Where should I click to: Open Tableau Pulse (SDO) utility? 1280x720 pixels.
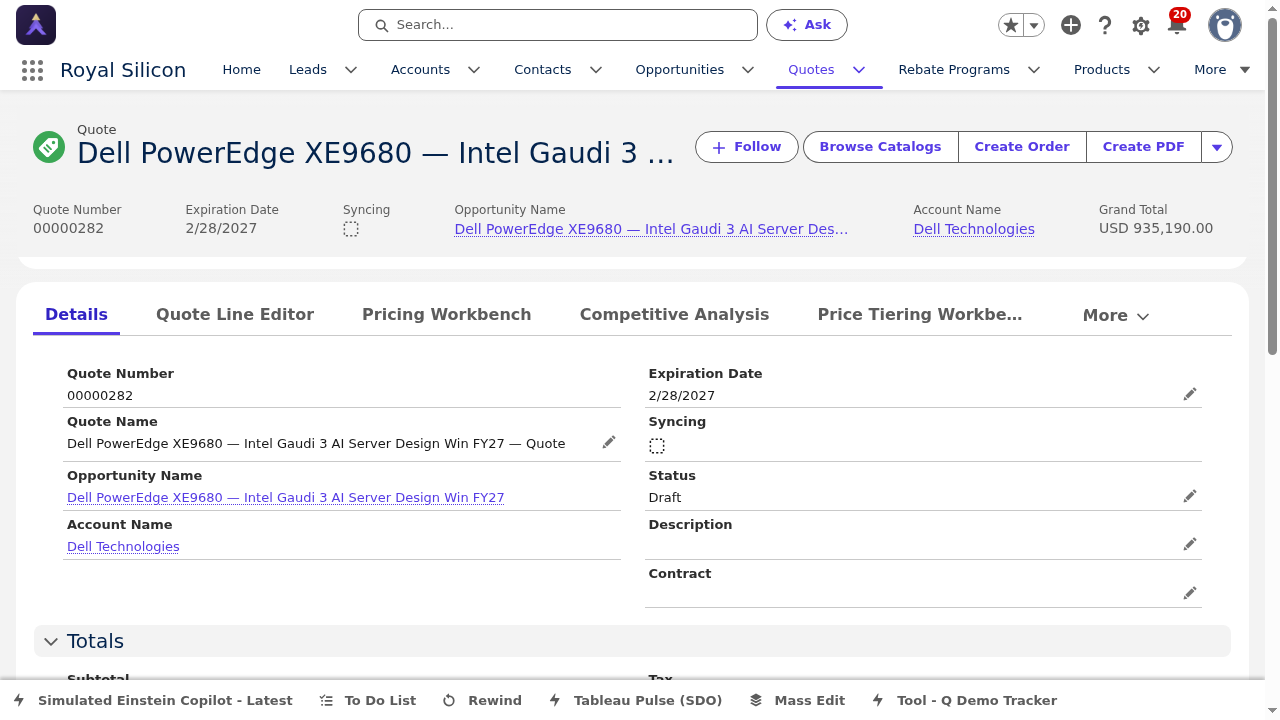(635, 700)
